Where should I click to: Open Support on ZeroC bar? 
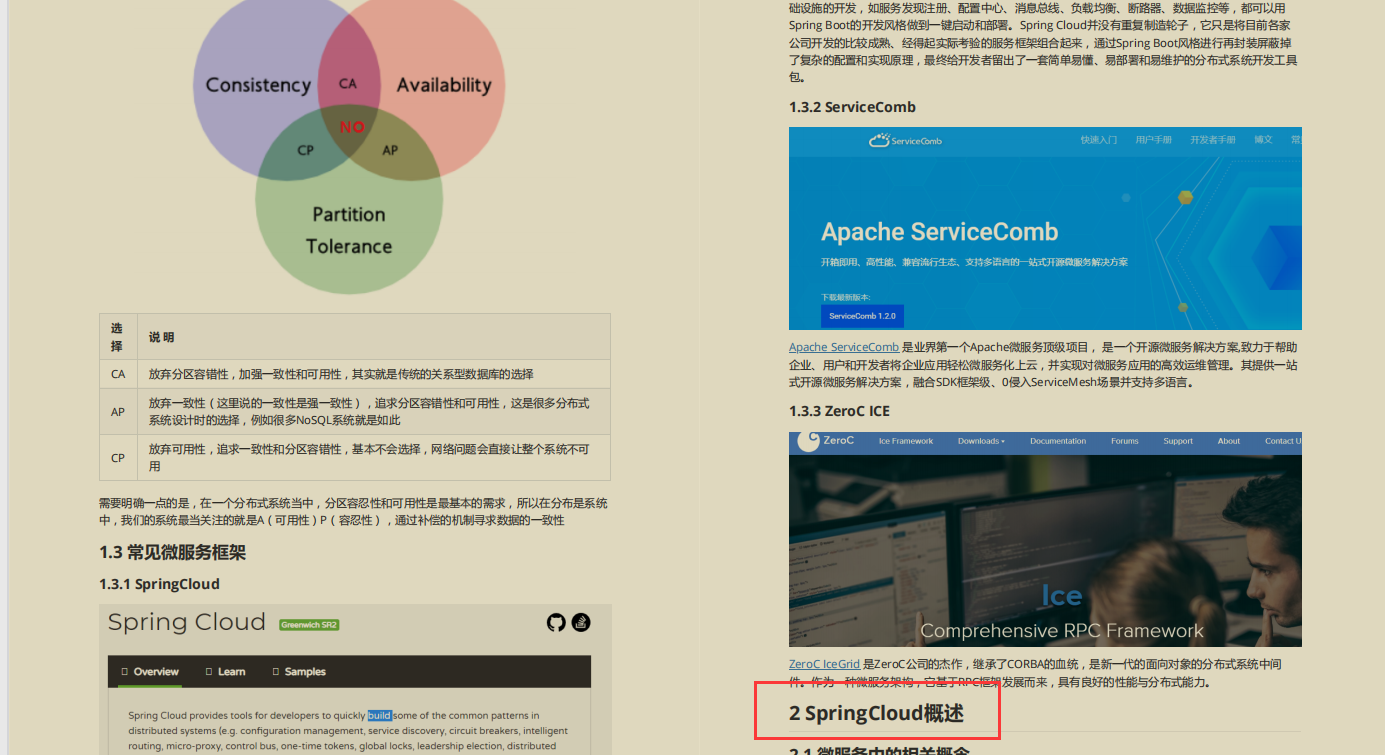click(x=1177, y=441)
